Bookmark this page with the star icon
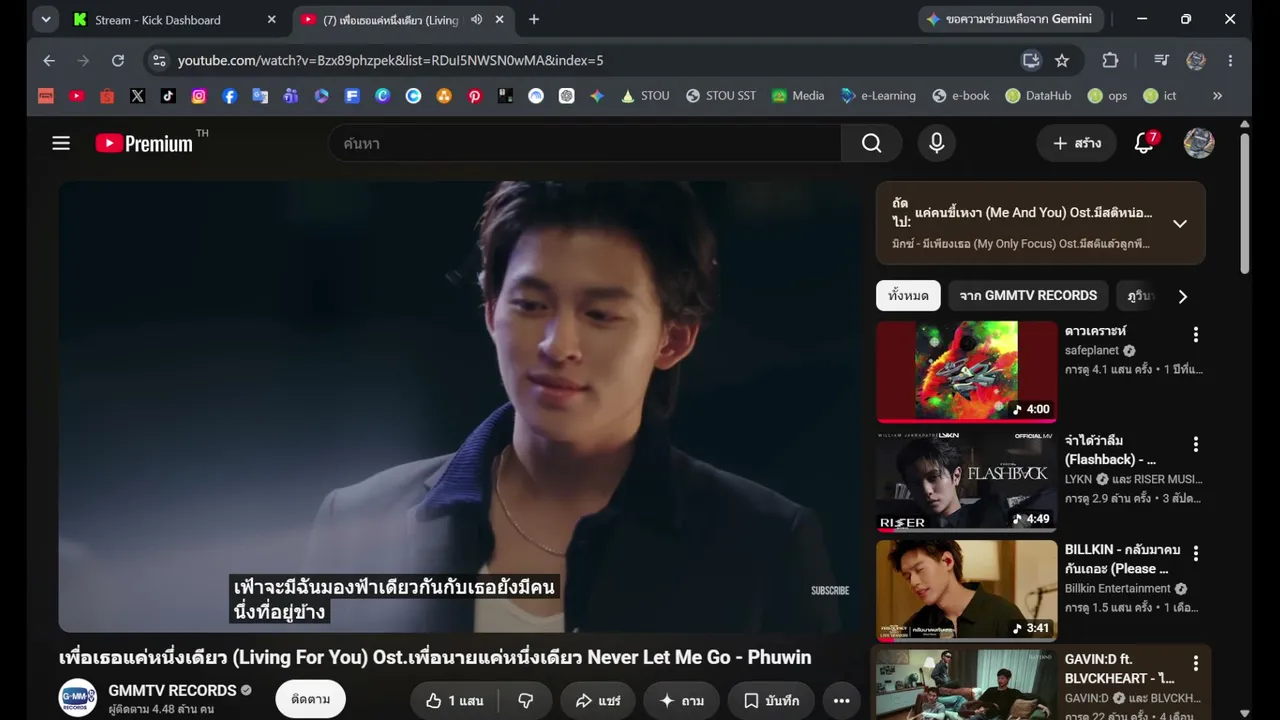The width and height of the screenshot is (1280, 720). point(1062,60)
